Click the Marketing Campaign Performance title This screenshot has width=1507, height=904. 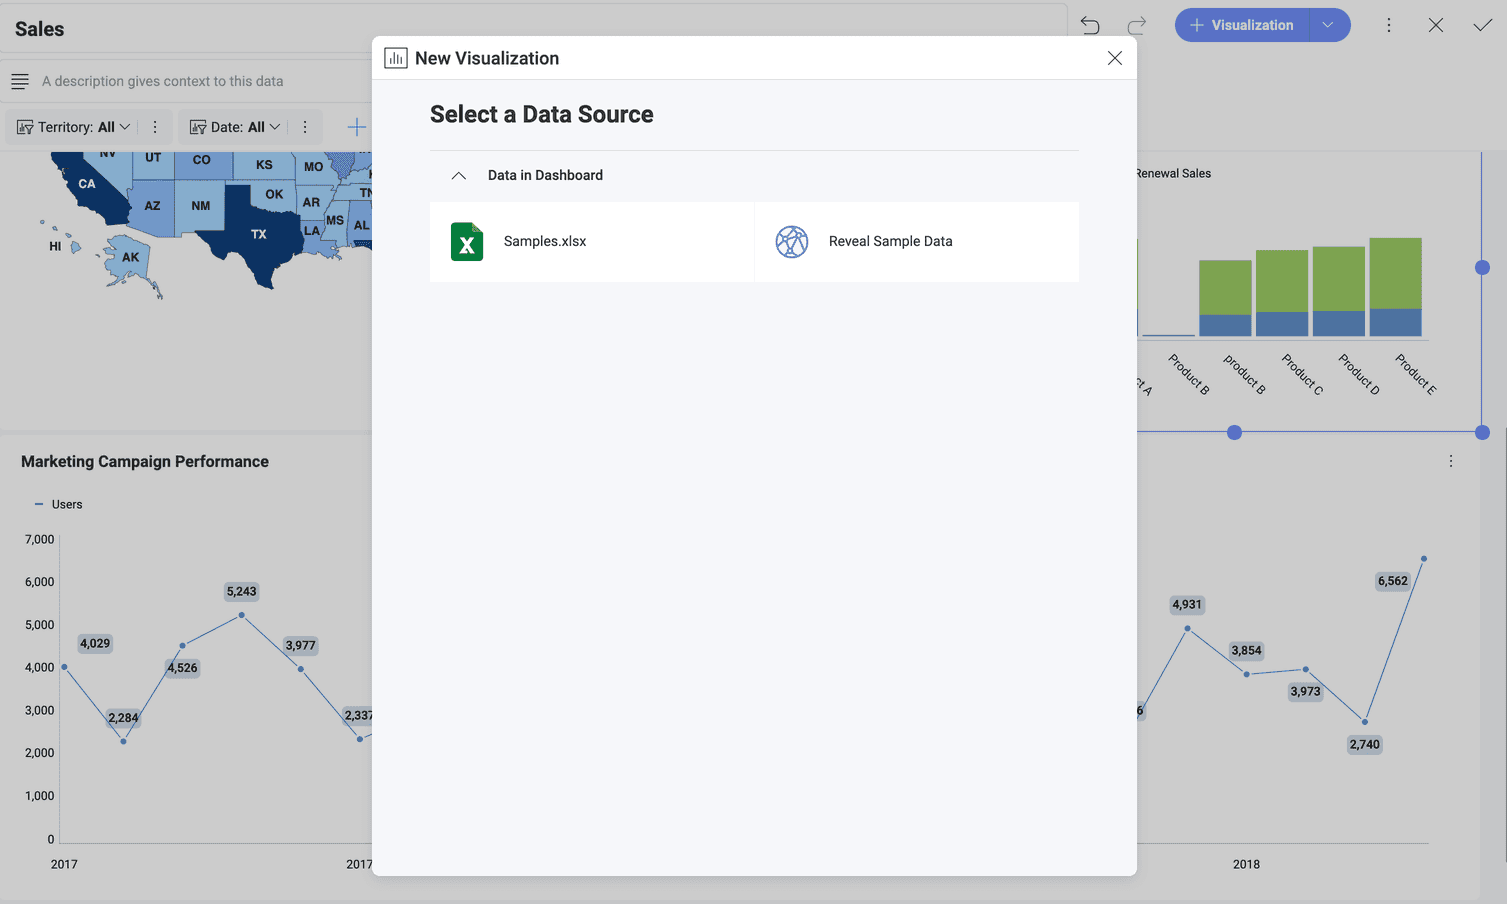[145, 461]
